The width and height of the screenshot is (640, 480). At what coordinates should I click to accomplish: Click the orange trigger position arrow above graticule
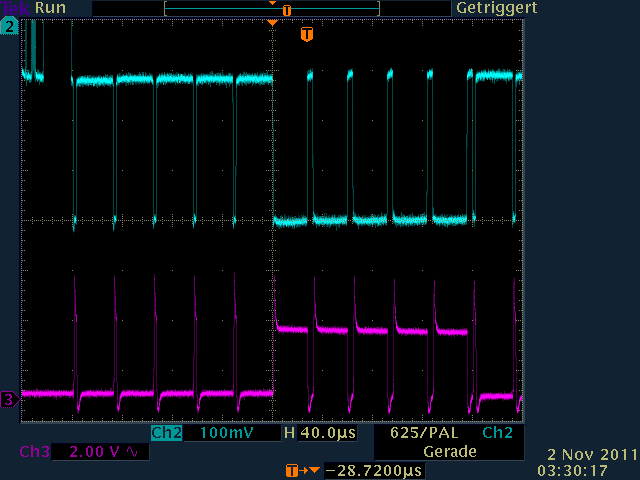coord(272,22)
